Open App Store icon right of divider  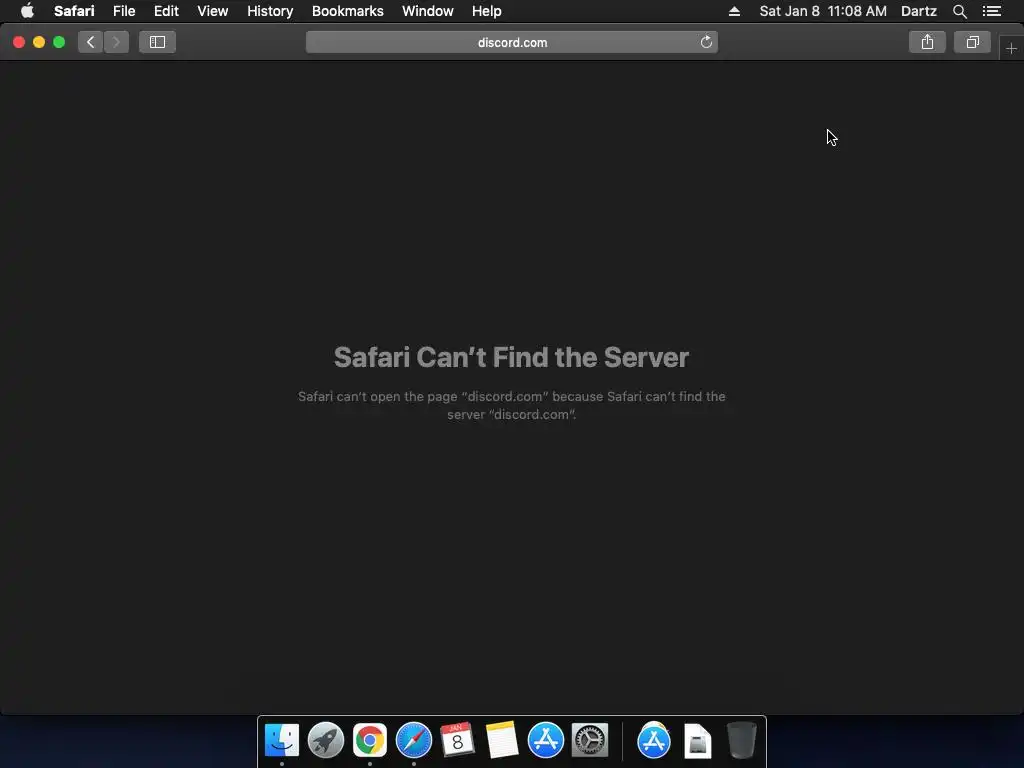pyautogui.click(x=654, y=740)
